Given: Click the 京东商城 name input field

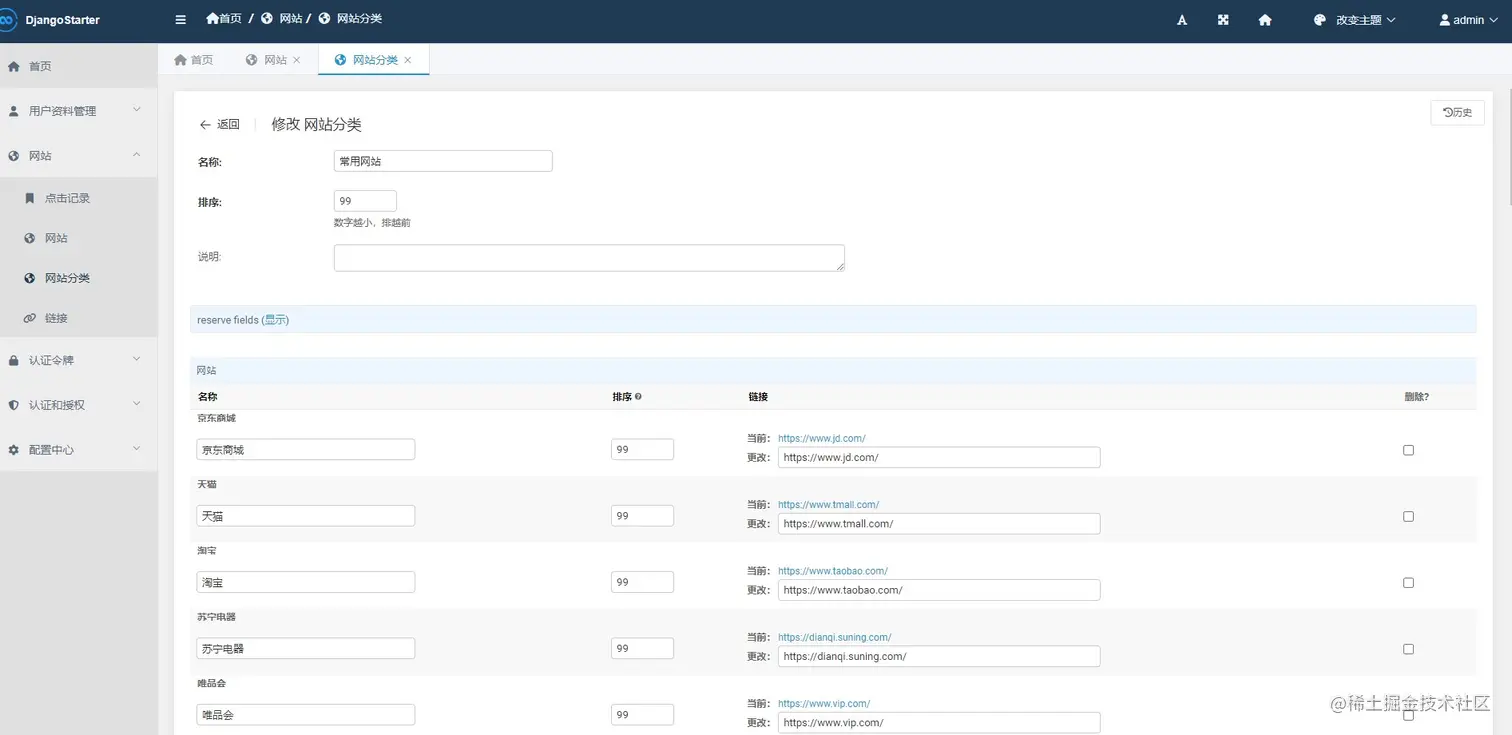Looking at the screenshot, I should 306,450.
